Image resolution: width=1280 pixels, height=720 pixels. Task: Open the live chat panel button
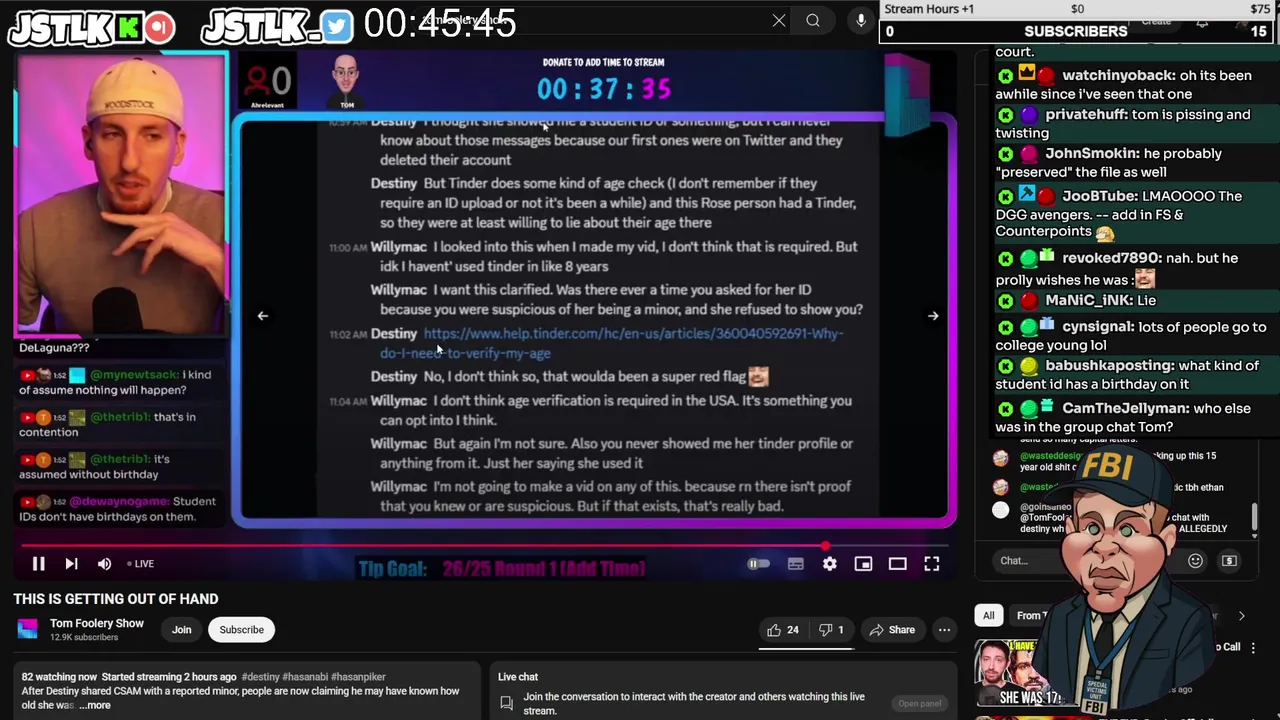919,703
